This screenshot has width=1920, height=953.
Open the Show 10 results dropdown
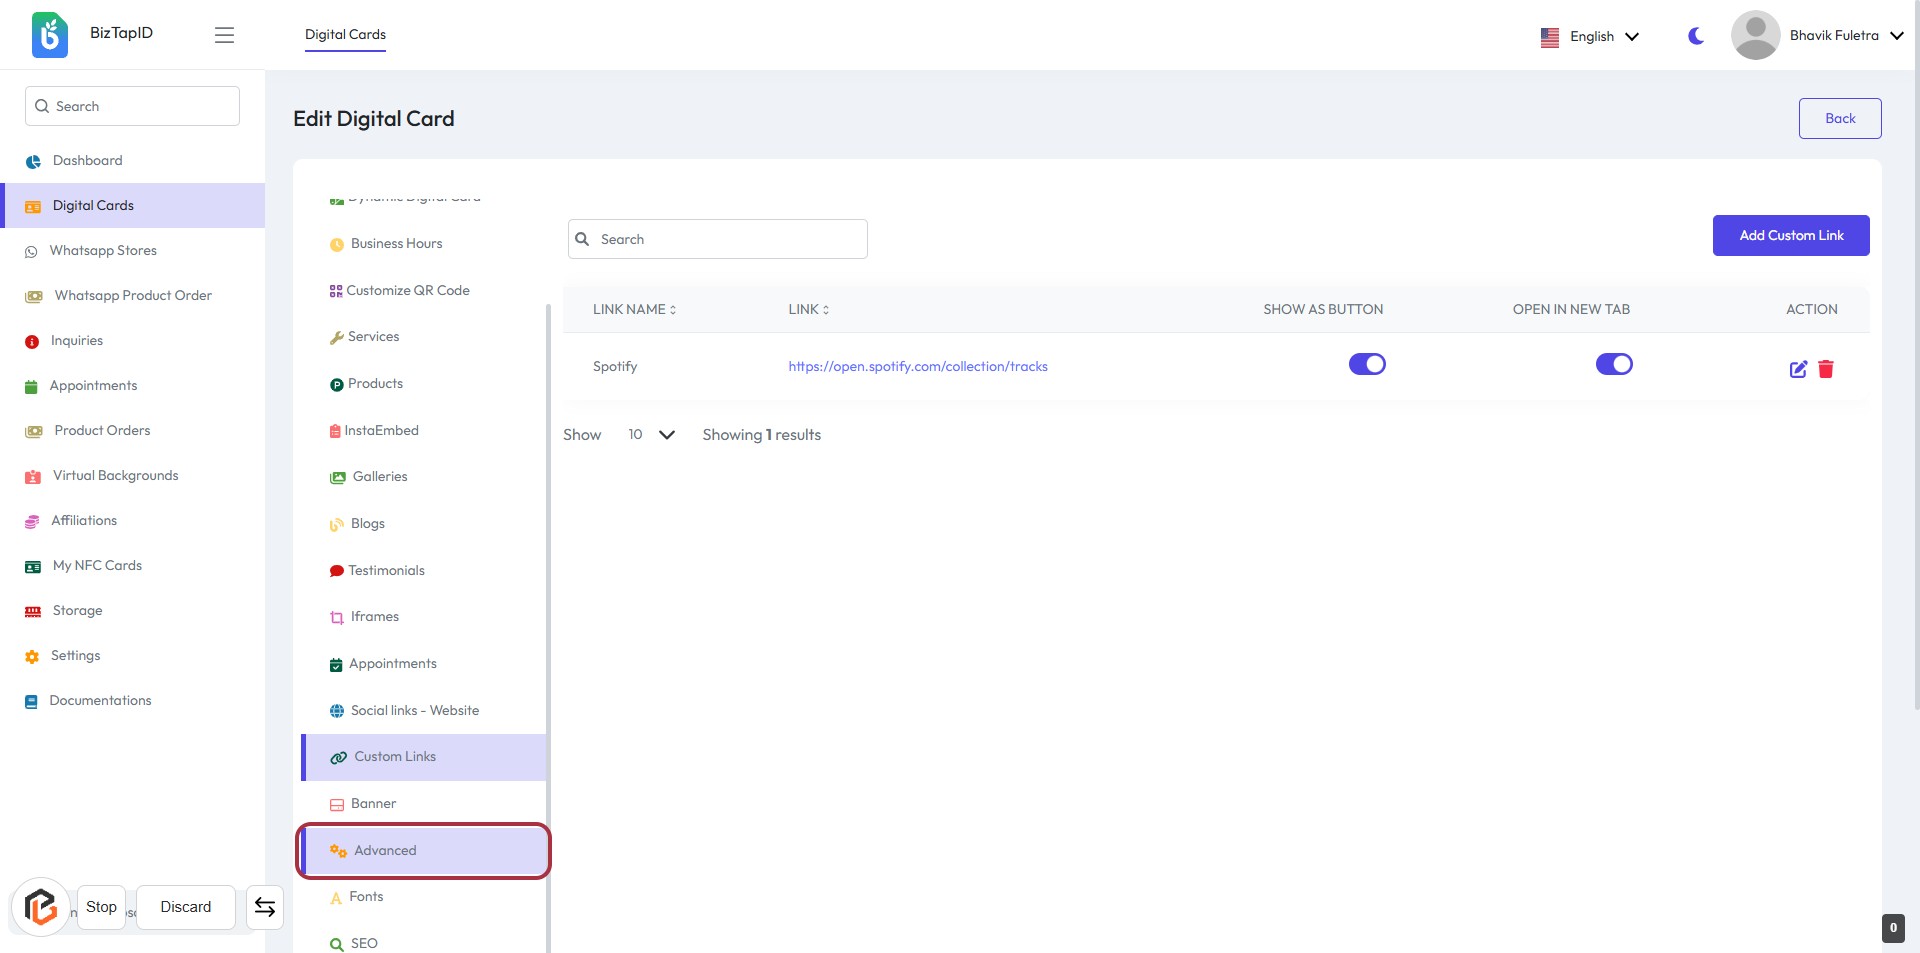click(651, 435)
